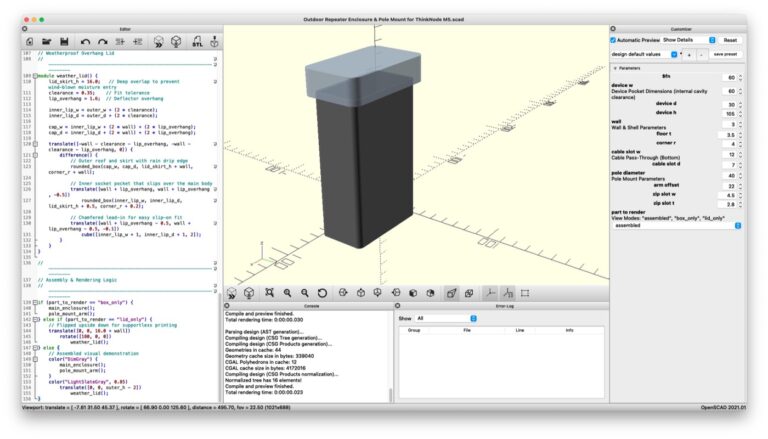Open the Show All filter dropdown in Error-Log
Screen dimensions: 768x439
point(446,318)
